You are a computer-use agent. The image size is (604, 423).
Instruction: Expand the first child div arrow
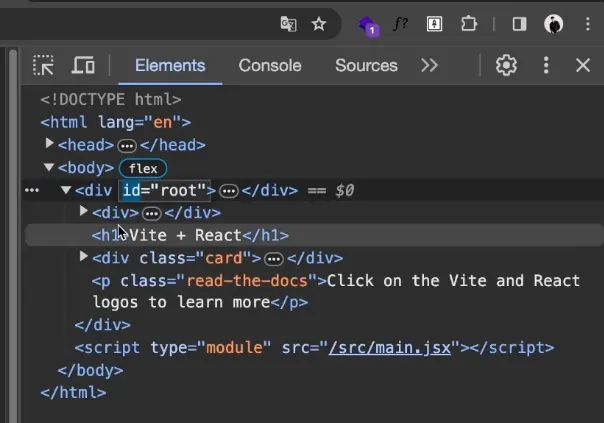point(83,211)
